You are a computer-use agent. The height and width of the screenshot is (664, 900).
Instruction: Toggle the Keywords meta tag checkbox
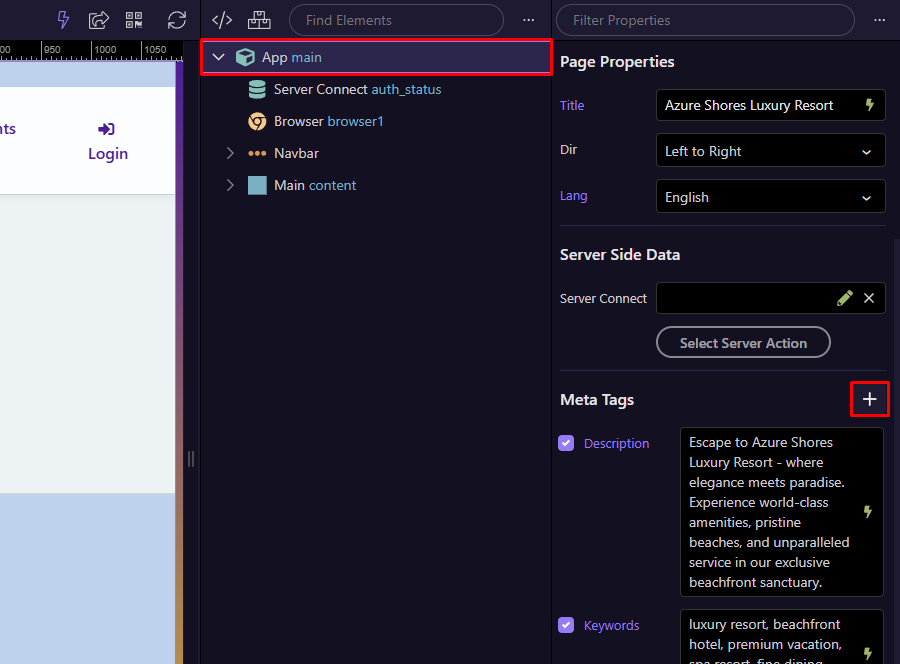(x=566, y=625)
